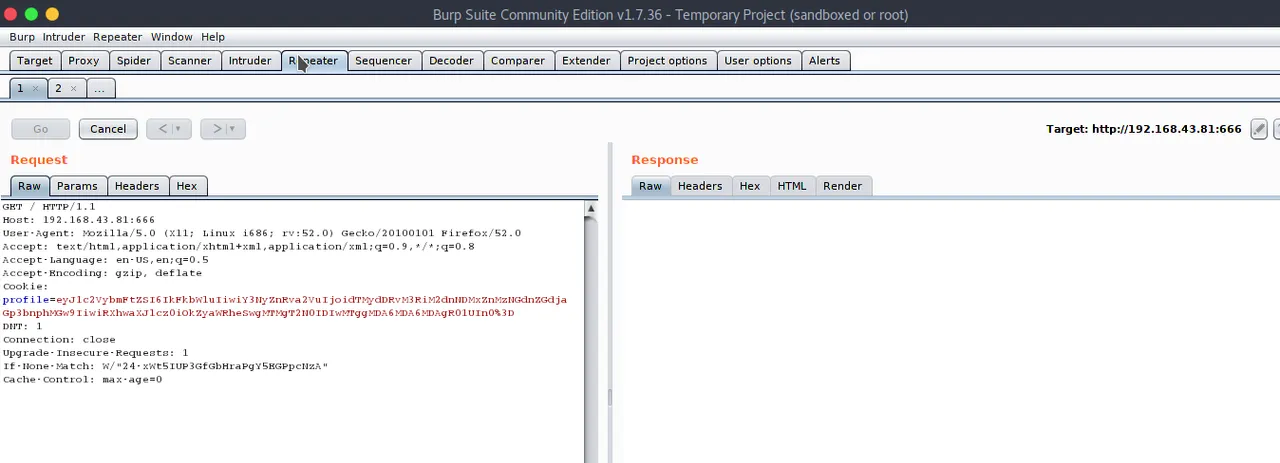Click the Target address label
This screenshot has width=1280, height=463.
(1143, 129)
